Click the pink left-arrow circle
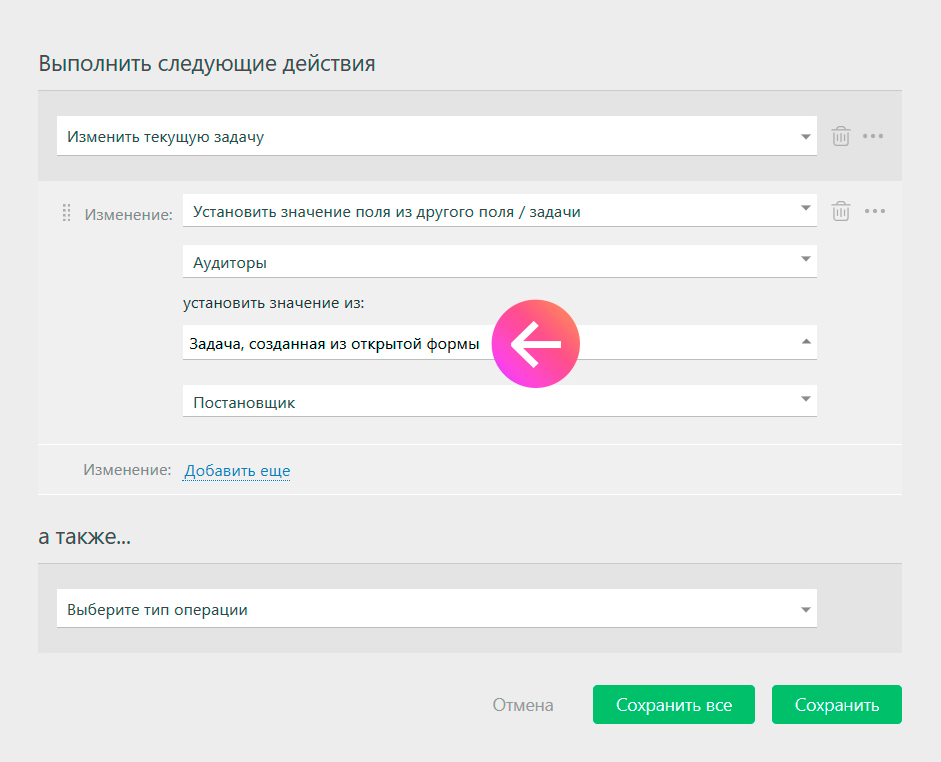The width and height of the screenshot is (941, 762). coord(536,344)
